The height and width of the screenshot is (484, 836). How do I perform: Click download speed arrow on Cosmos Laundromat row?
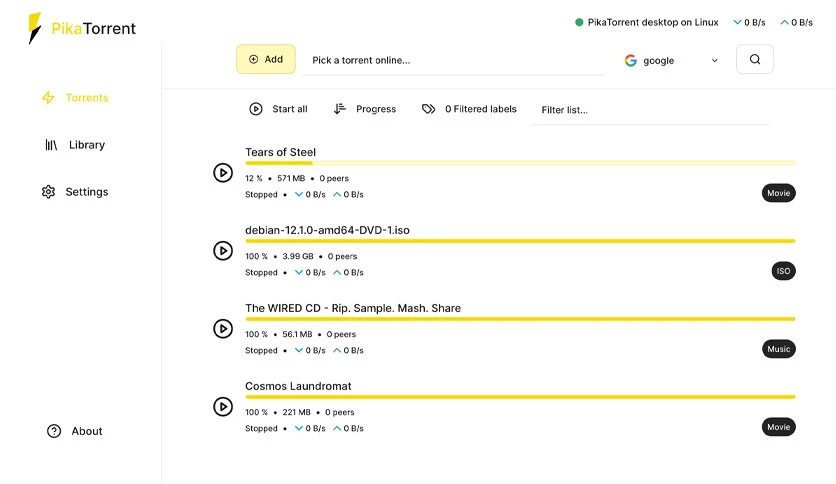pos(299,428)
